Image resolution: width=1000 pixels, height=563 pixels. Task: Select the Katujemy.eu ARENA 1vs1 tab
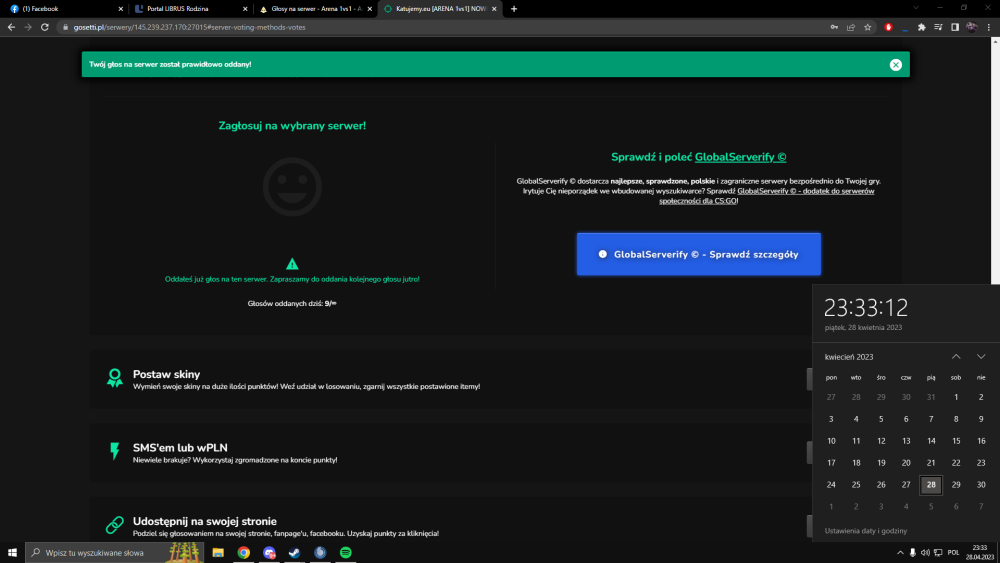click(439, 9)
